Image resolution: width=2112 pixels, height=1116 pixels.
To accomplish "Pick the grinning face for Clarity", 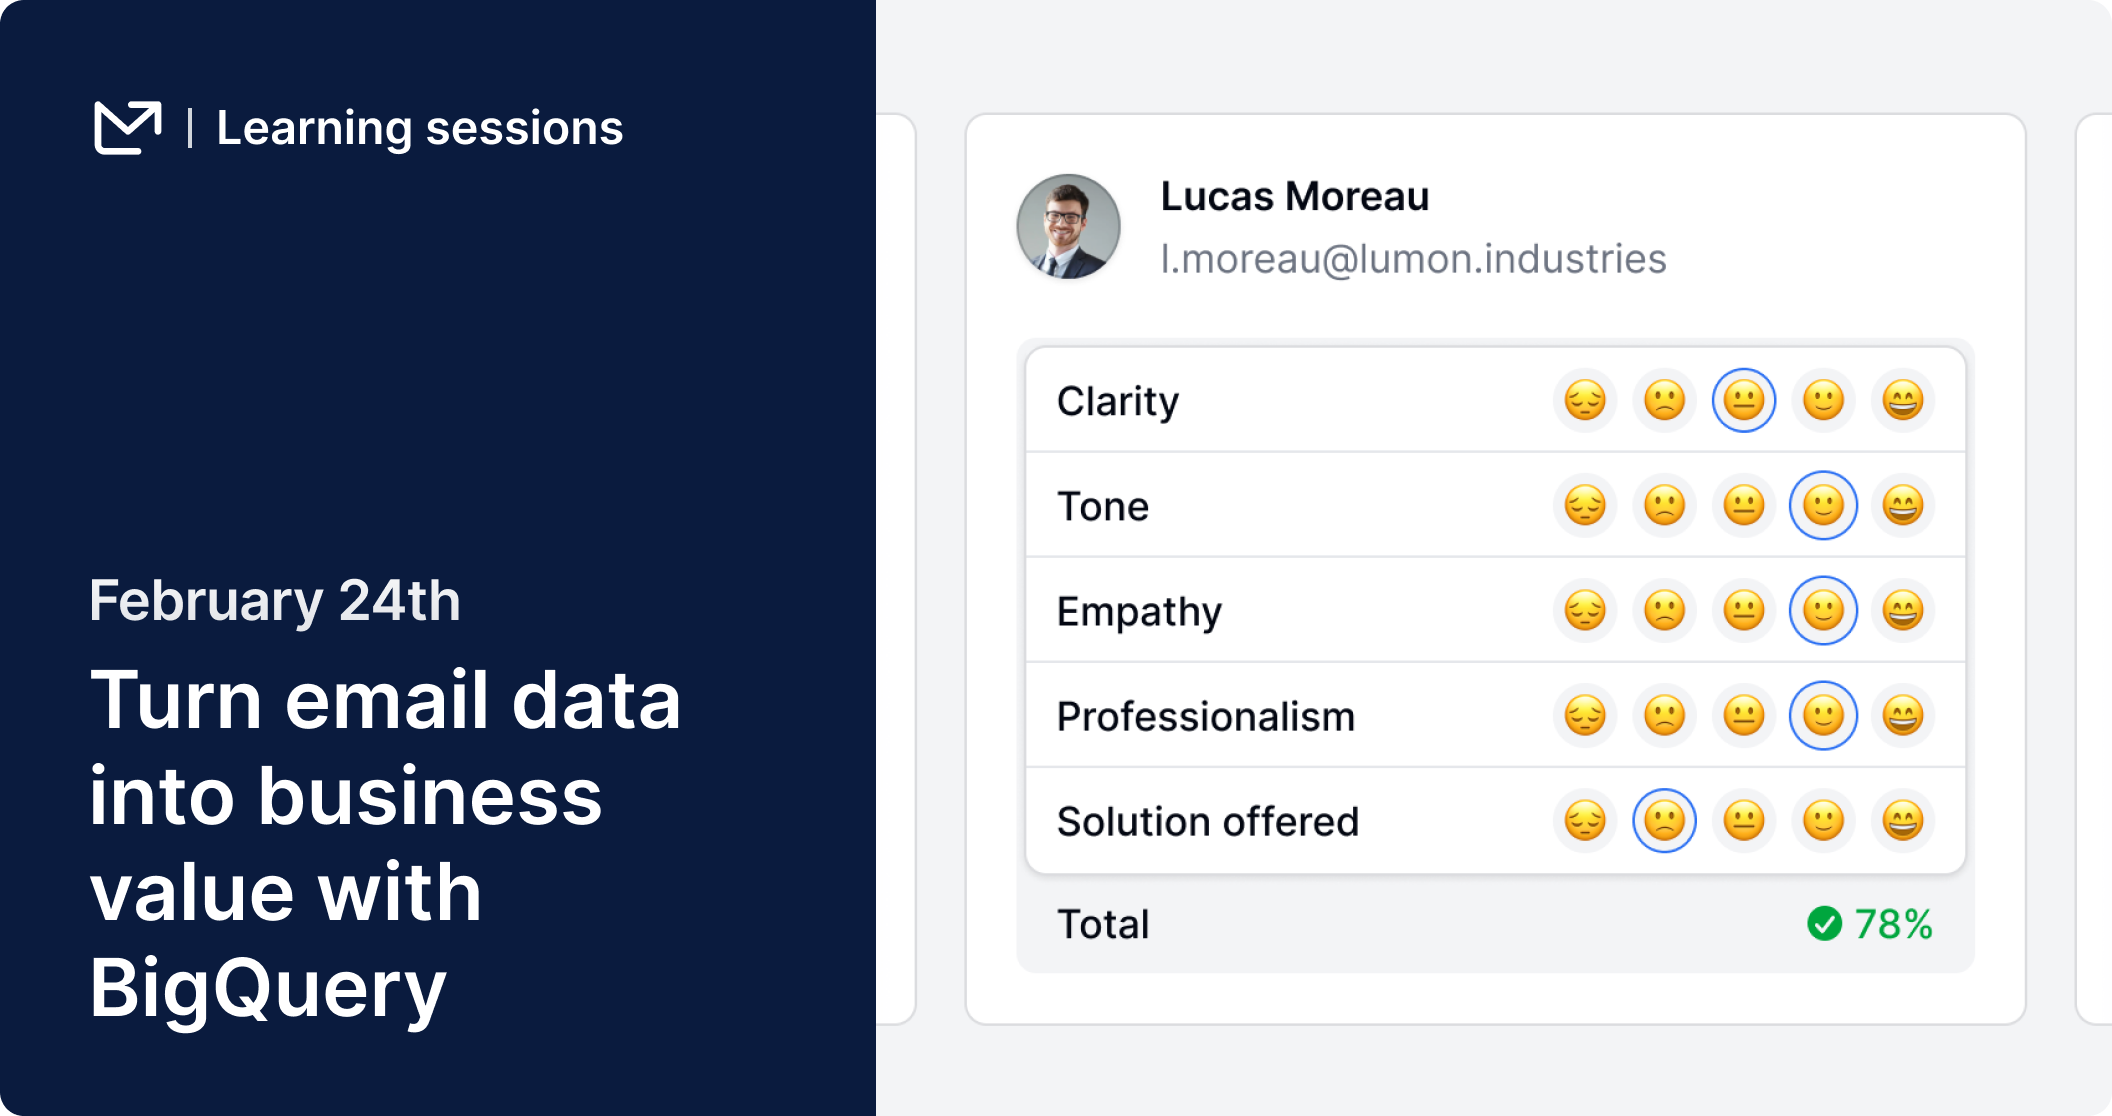I will tap(1902, 401).
